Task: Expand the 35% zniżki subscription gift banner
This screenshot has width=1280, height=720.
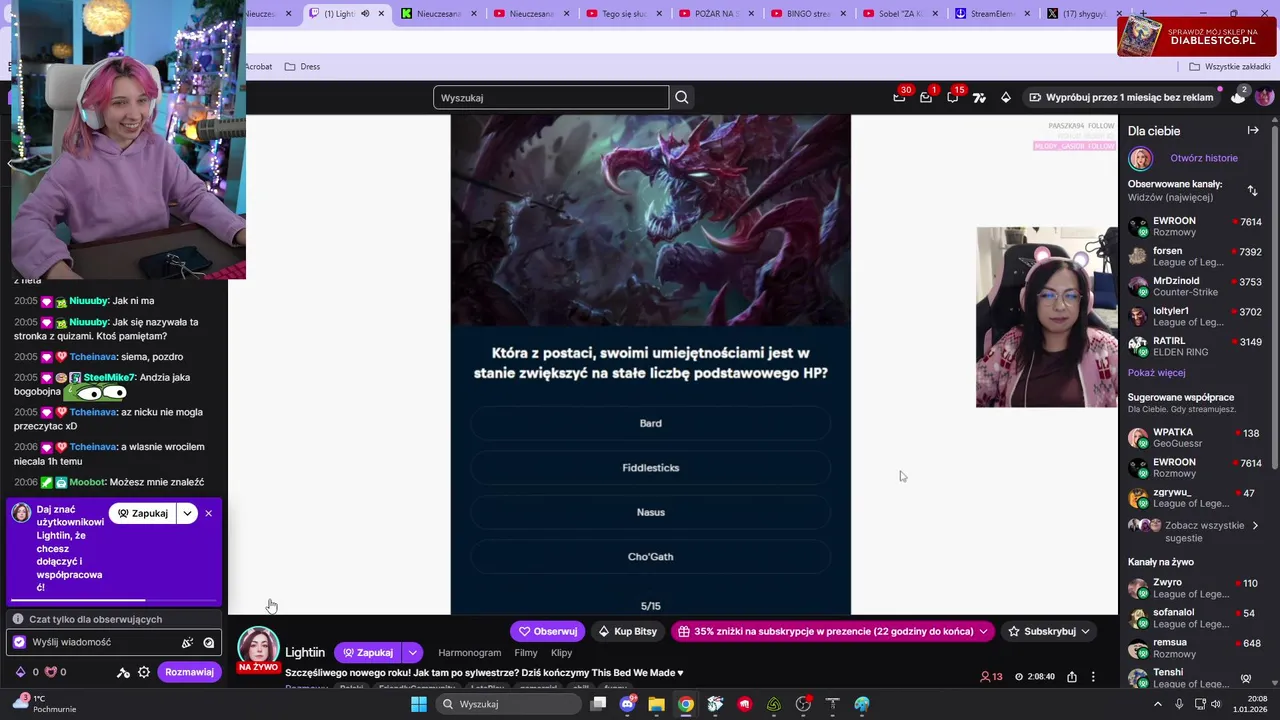Action: [832, 632]
